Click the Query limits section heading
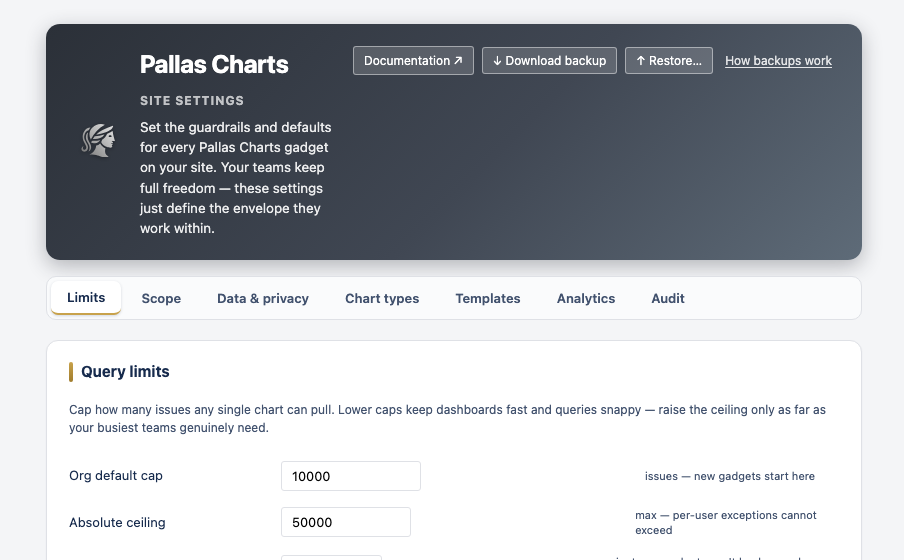904x560 pixels. pyautogui.click(x=125, y=371)
